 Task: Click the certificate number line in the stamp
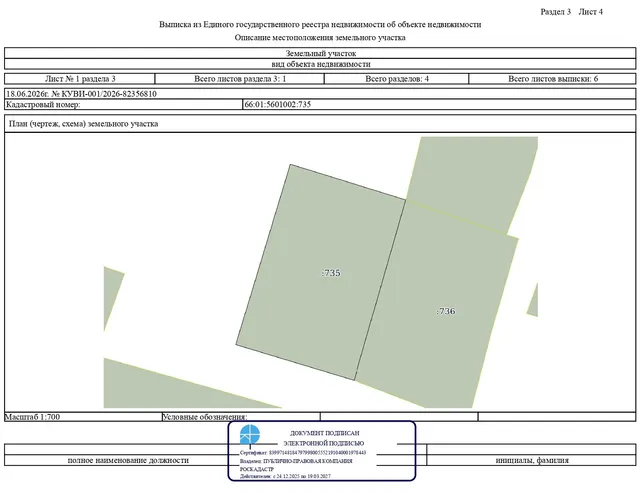(x=303, y=453)
